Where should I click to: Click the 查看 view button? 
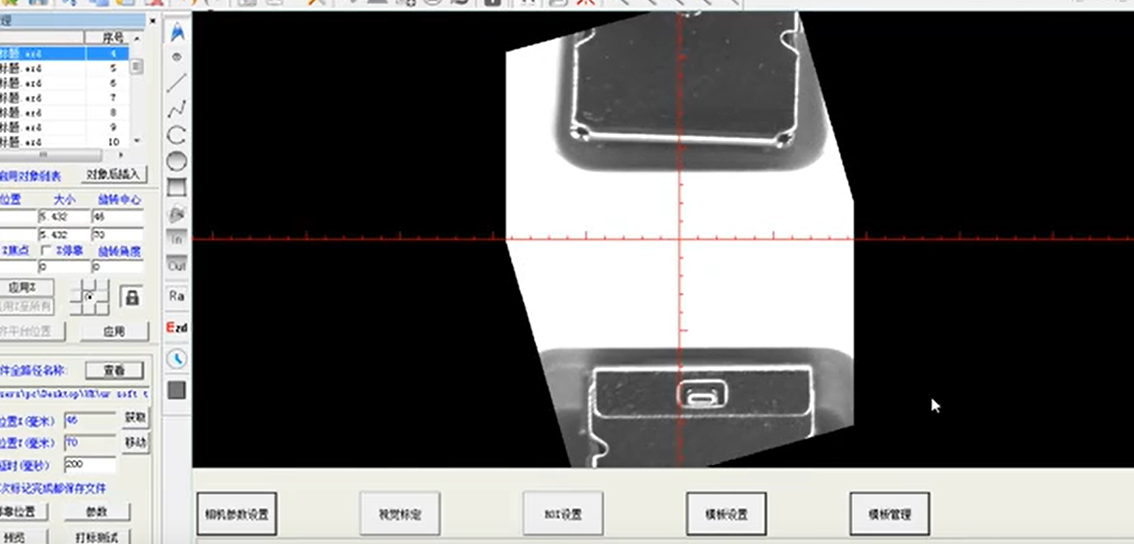(114, 370)
